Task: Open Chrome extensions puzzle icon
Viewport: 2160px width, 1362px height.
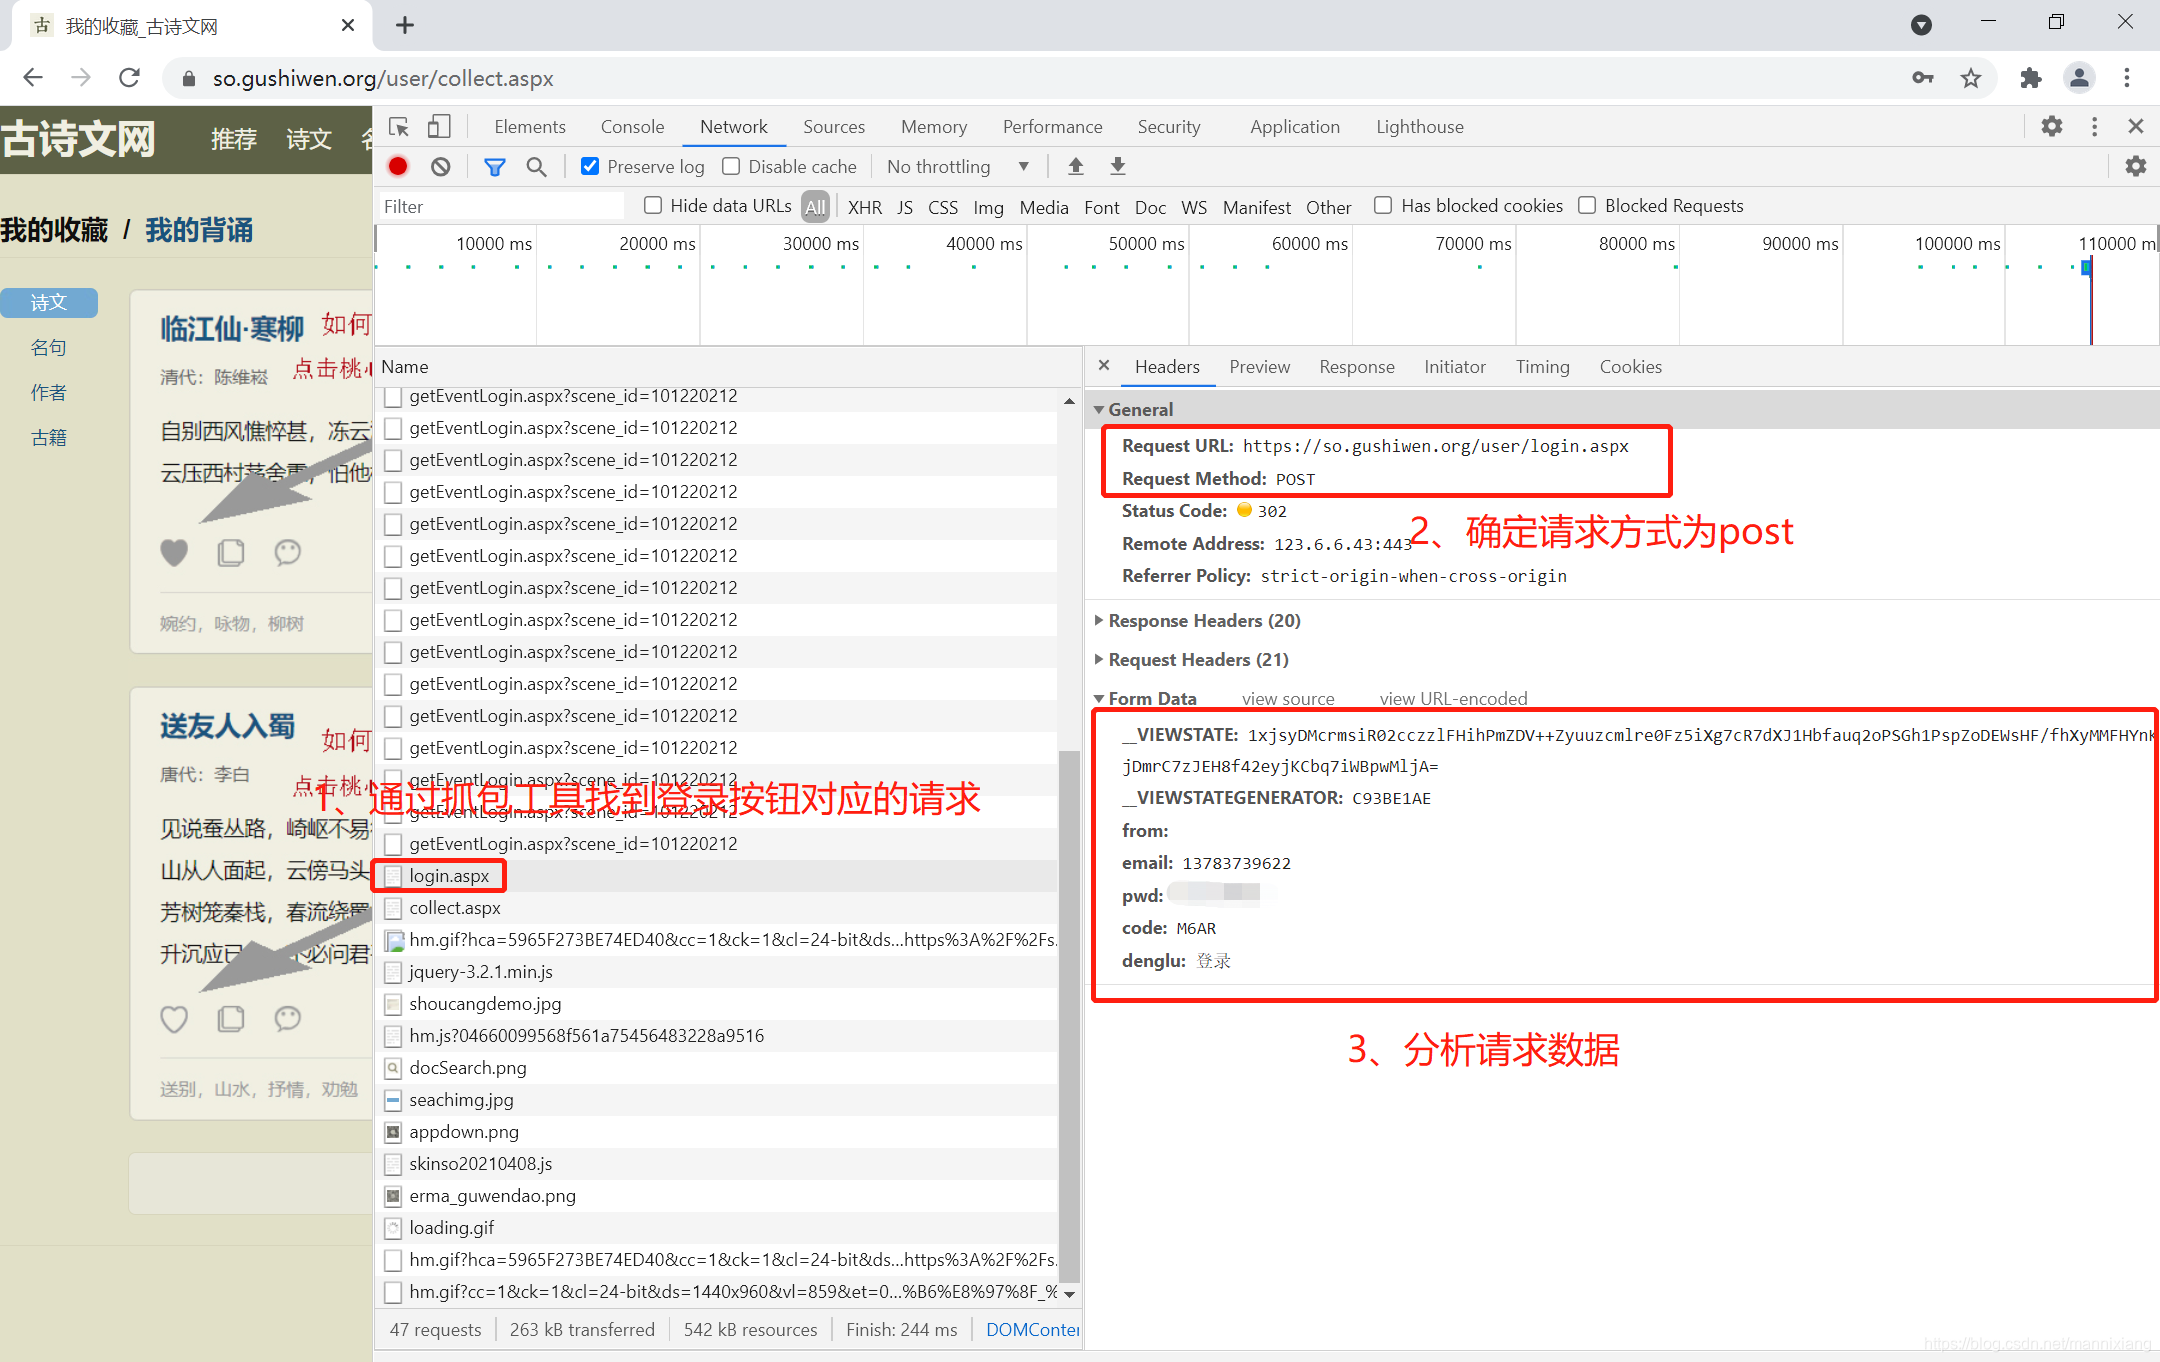Action: (2031, 78)
